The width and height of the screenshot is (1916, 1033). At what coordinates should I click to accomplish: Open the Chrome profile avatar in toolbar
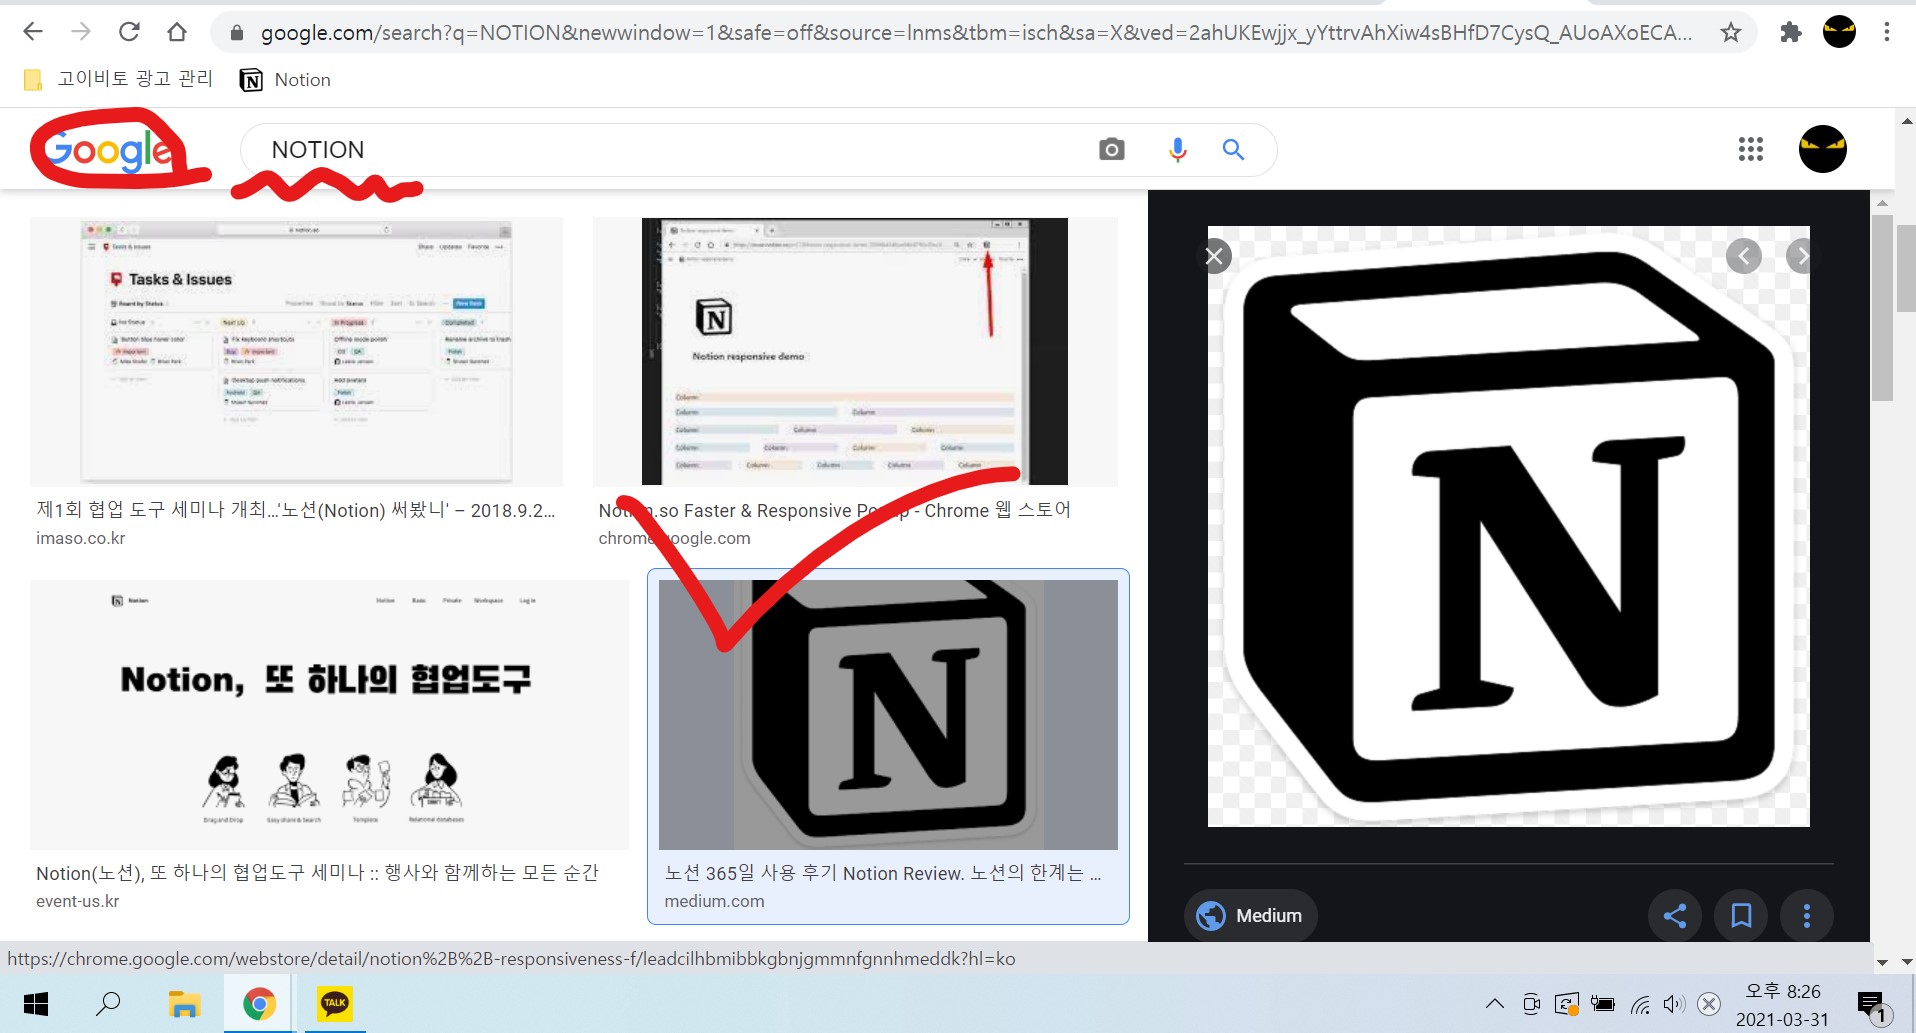pyautogui.click(x=1839, y=32)
